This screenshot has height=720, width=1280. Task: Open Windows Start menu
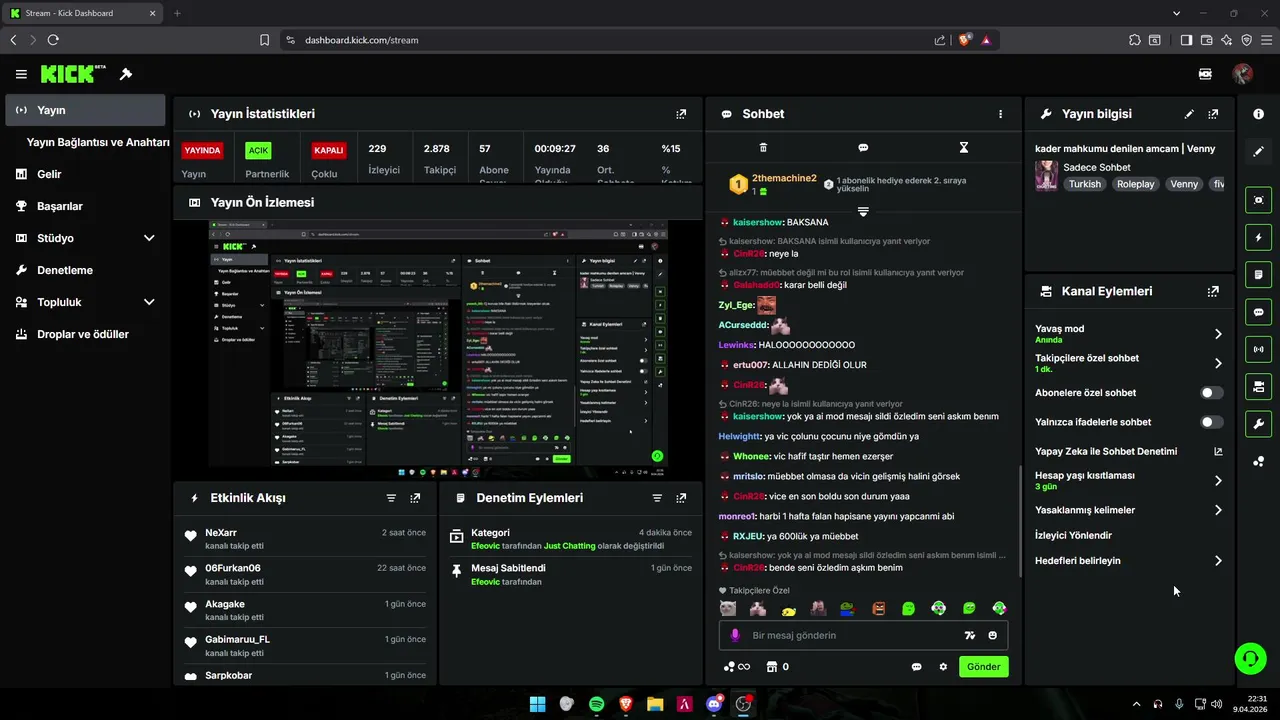click(x=537, y=704)
